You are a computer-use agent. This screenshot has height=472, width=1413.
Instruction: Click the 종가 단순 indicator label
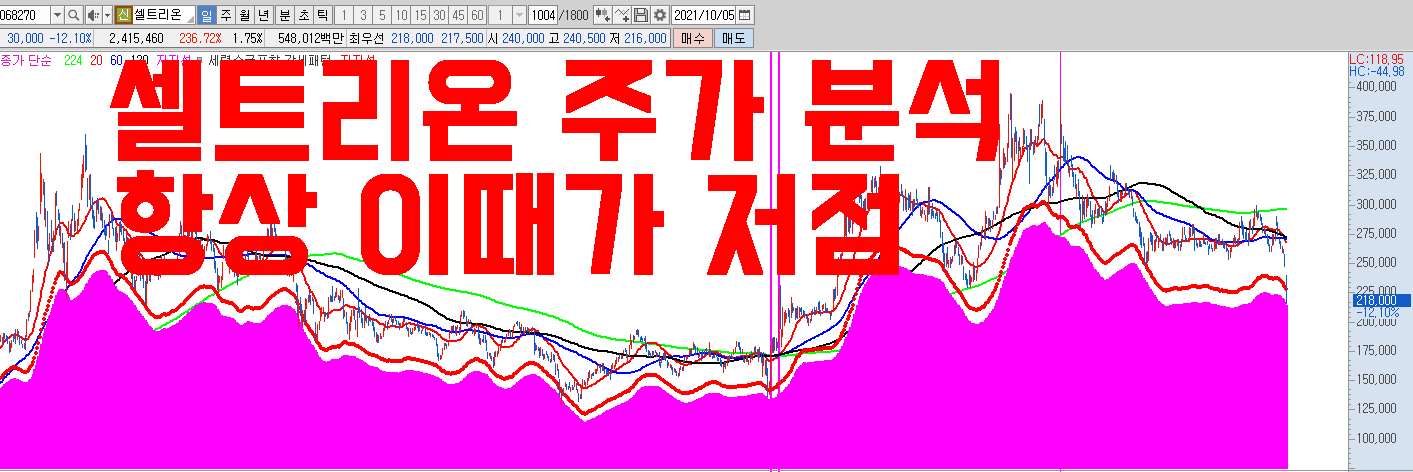[26, 60]
